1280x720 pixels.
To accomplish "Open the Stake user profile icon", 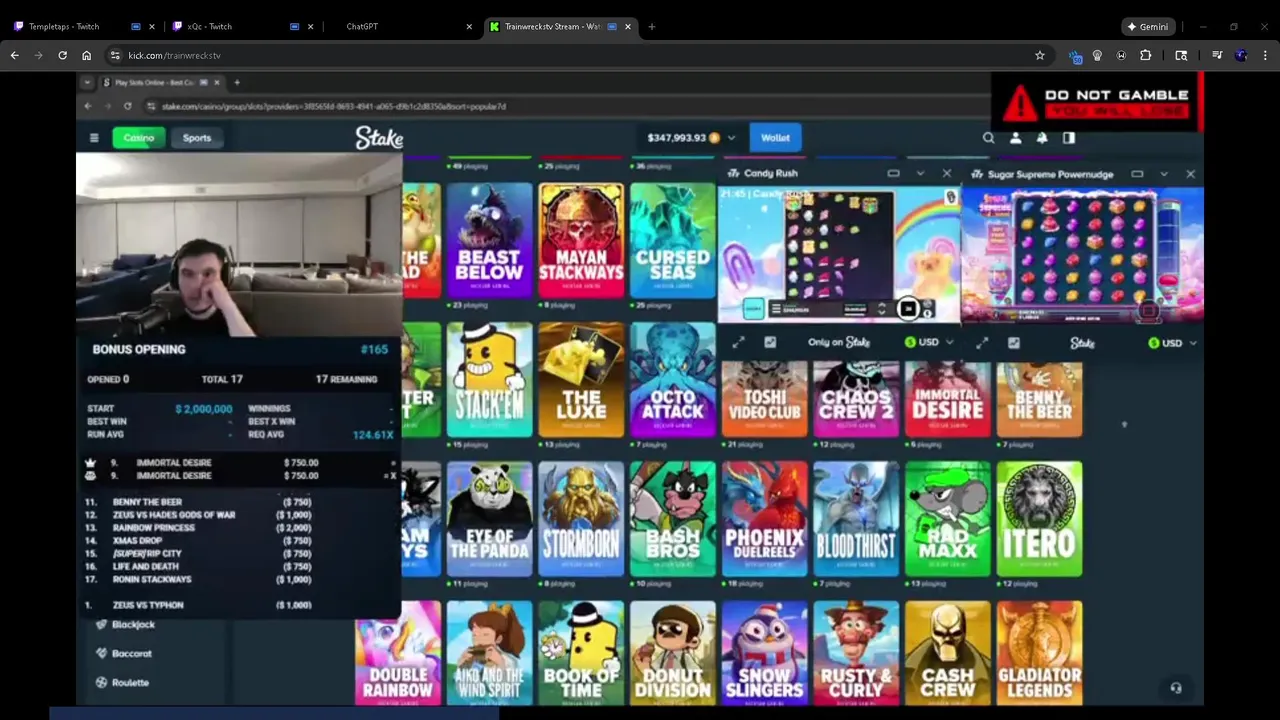I will [1015, 138].
